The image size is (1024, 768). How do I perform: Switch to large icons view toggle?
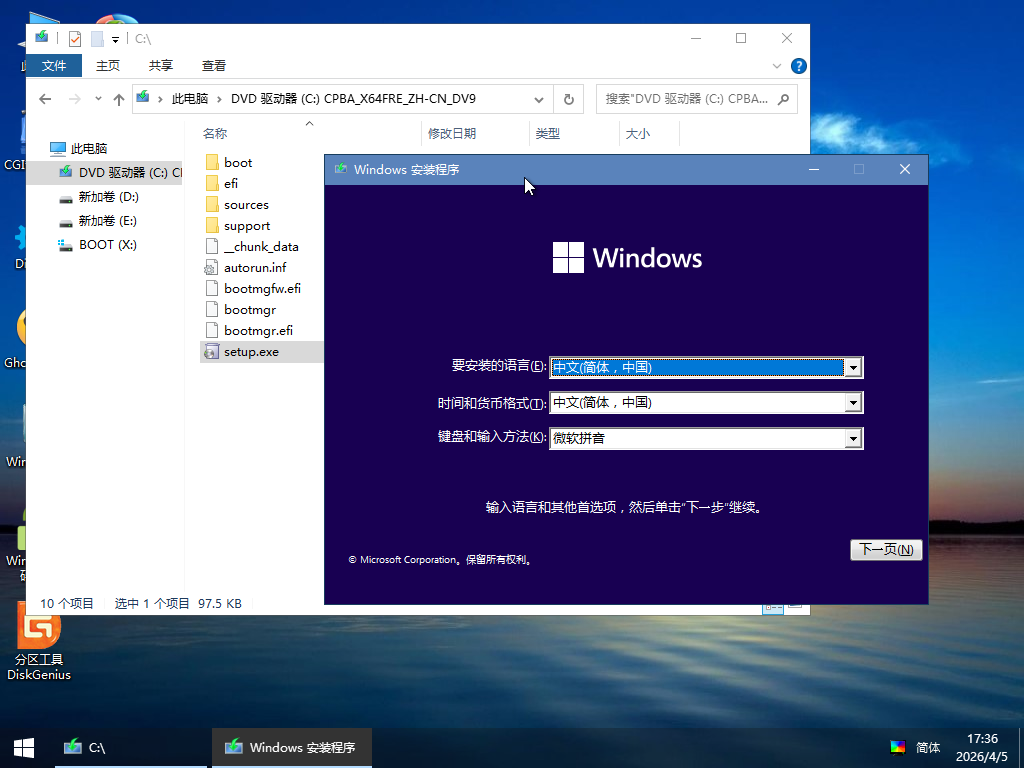pyautogui.click(x=796, y=606)
